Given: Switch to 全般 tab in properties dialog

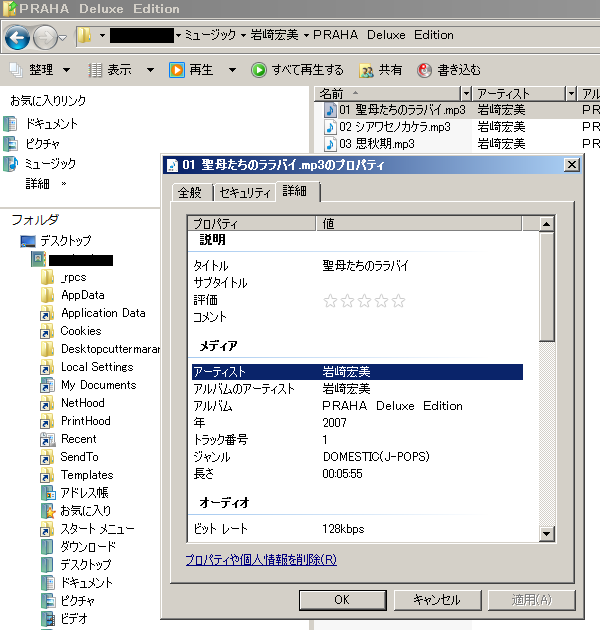Looking at the screenshot, I should 190,193.
